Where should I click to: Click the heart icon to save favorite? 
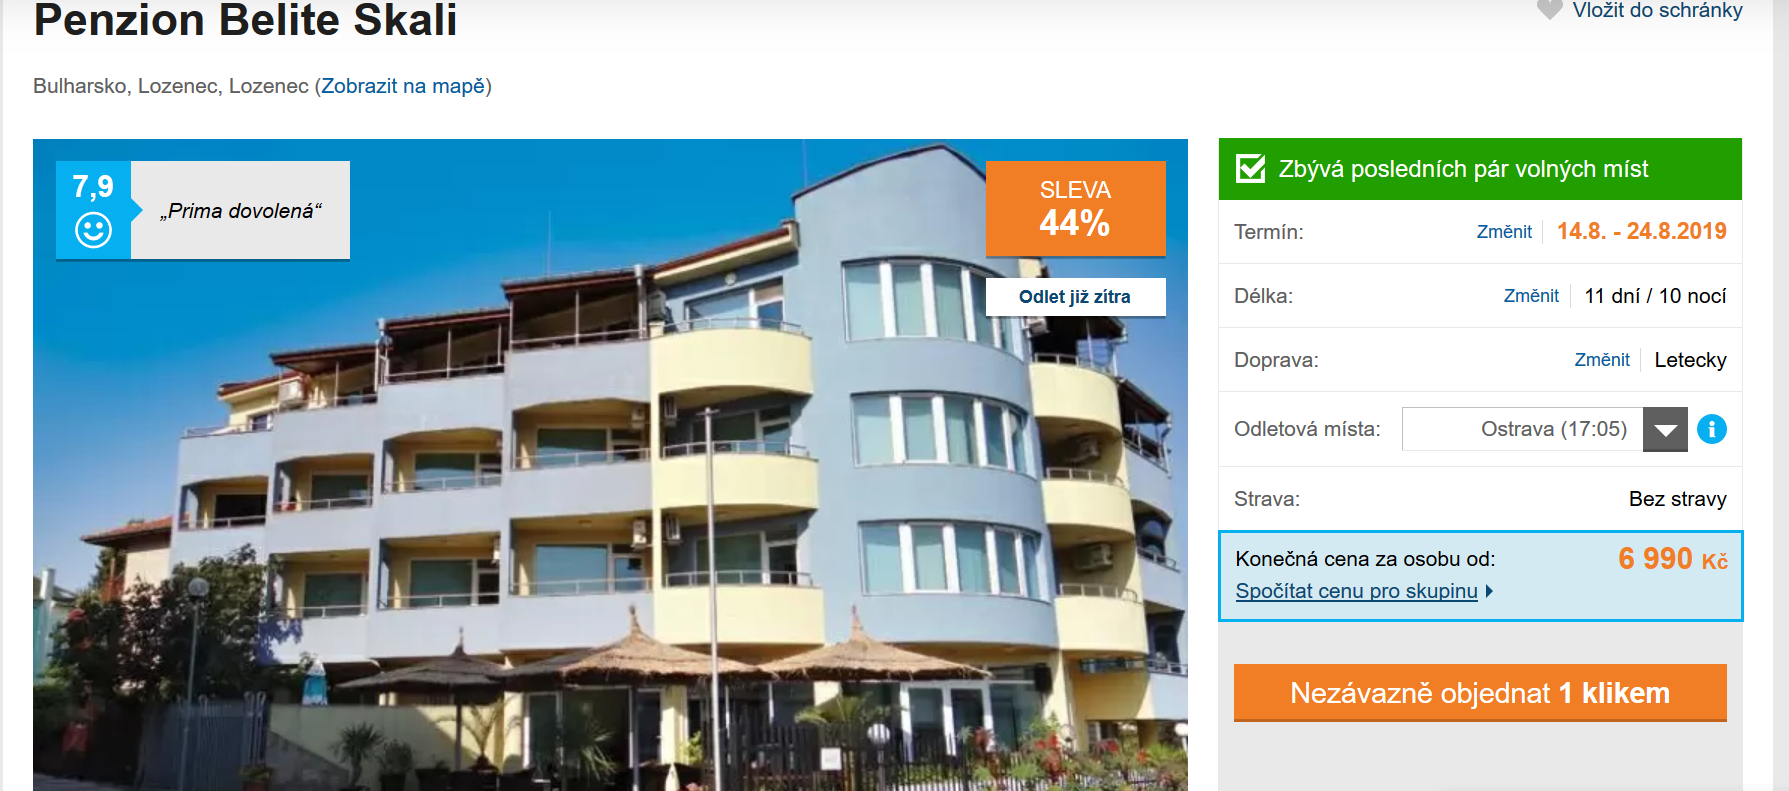click(x=1549, y=10)
